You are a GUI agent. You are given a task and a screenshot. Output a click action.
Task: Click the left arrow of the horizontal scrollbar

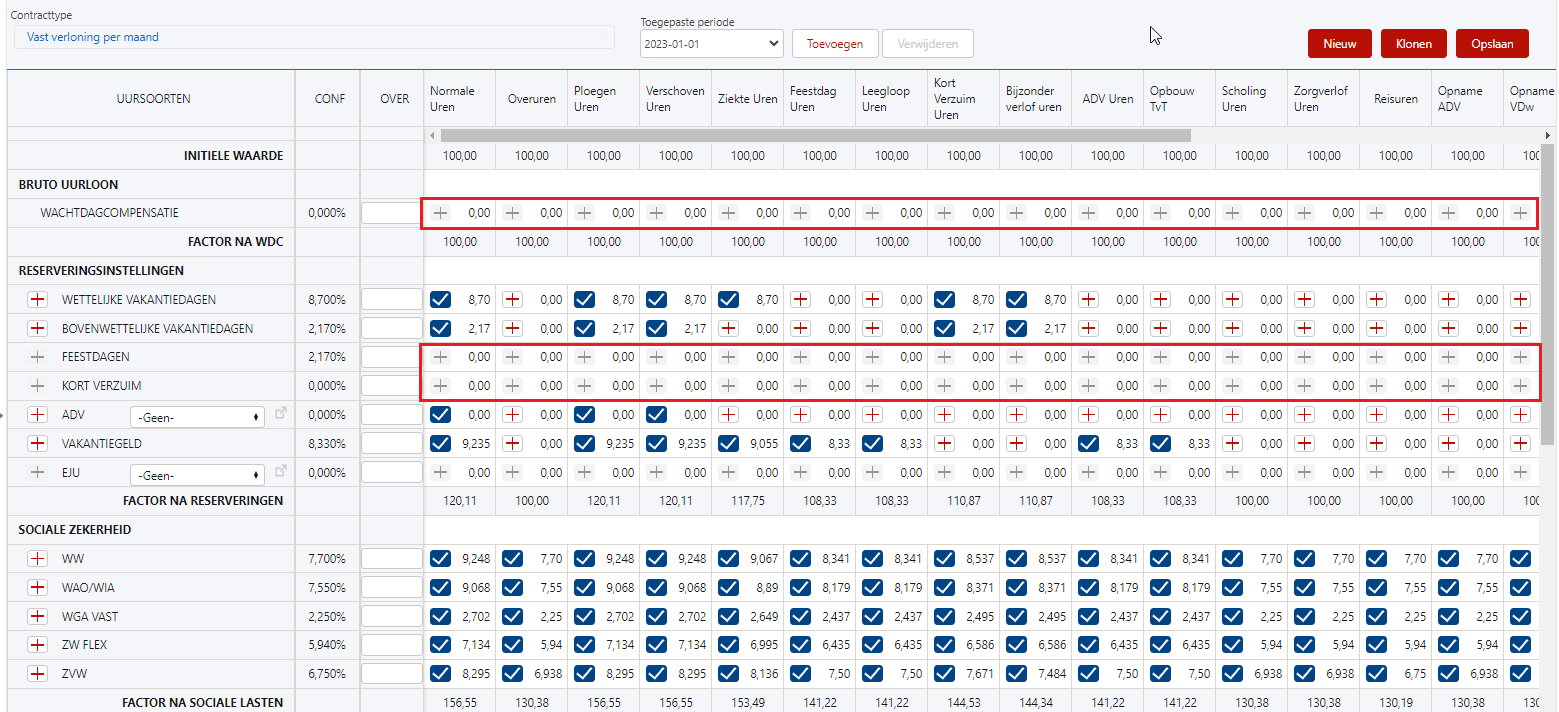(x=433, y=135)
